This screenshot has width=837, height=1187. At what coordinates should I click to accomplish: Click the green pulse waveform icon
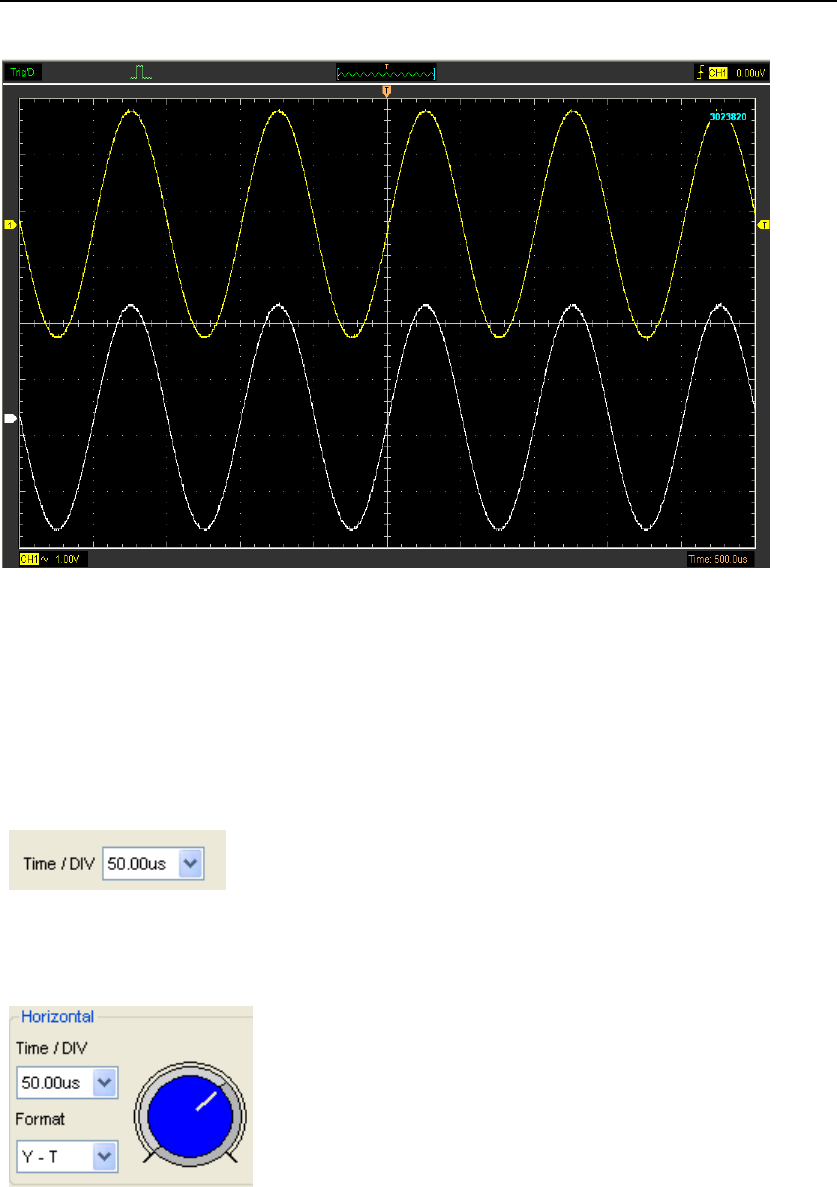(x=141, y=73)
